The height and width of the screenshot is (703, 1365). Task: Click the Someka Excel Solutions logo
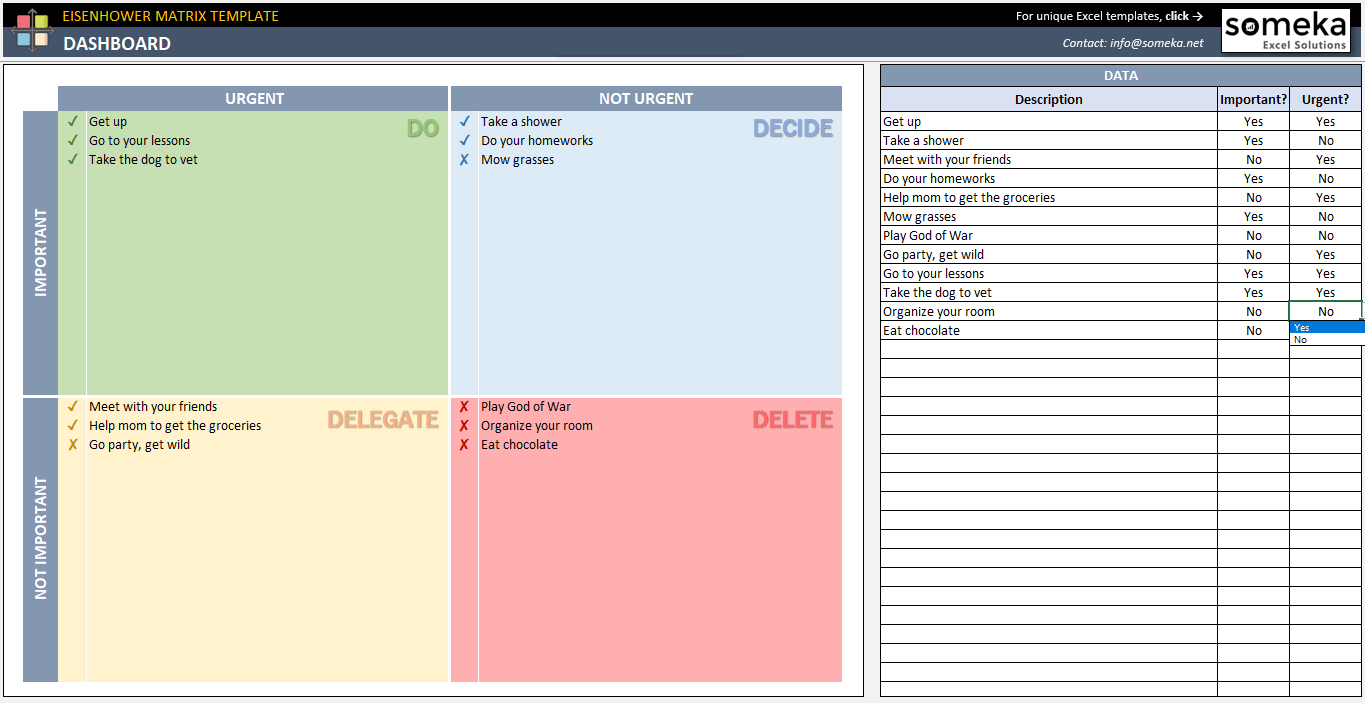(1285, 29)
